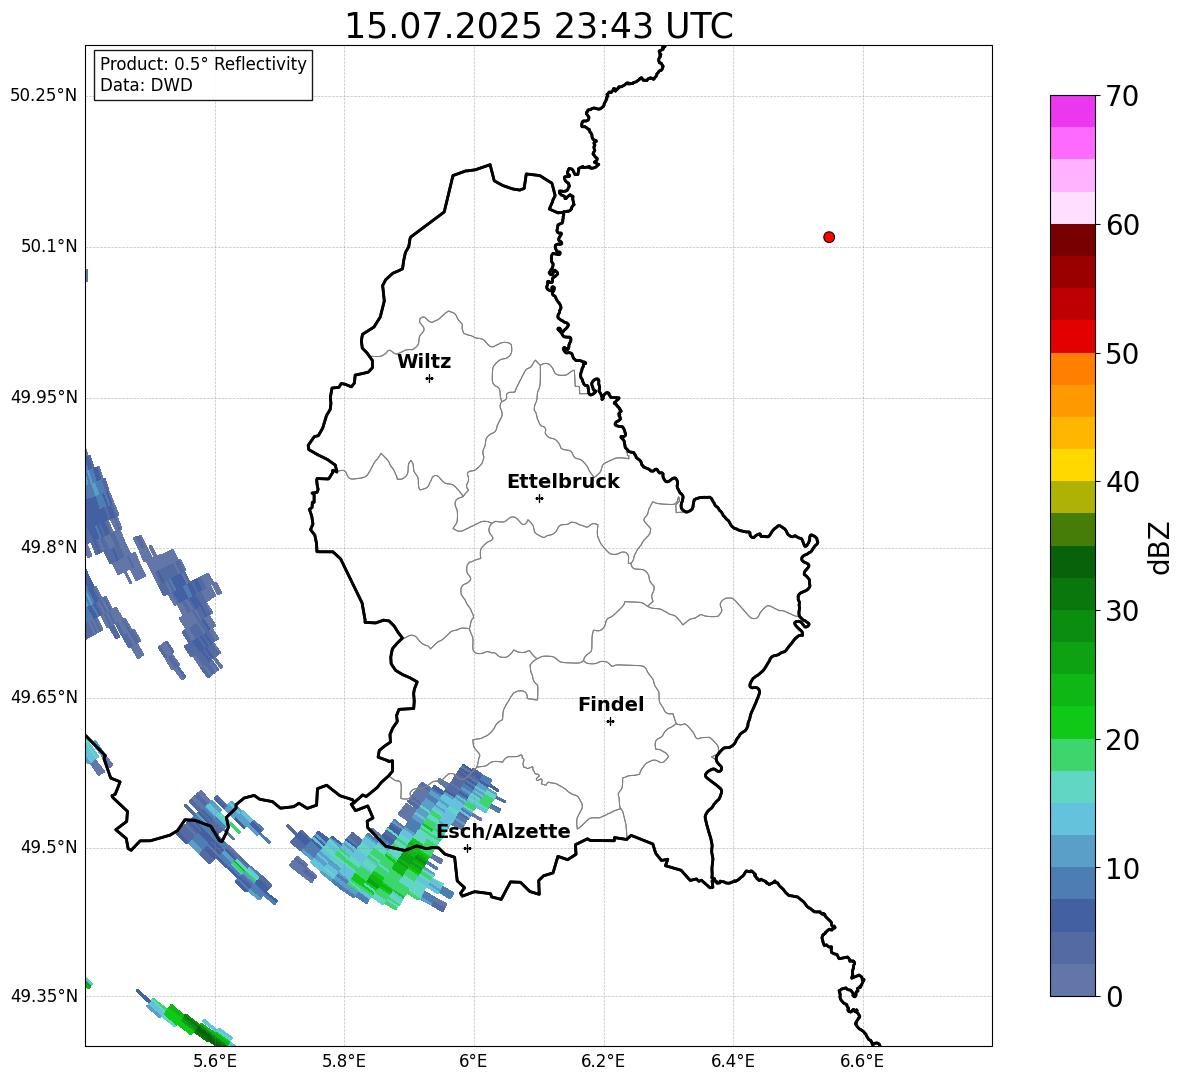Screen dimensions: 1184x1081
Task: Click the dBZ axis title
Action: pos(1160,547)
